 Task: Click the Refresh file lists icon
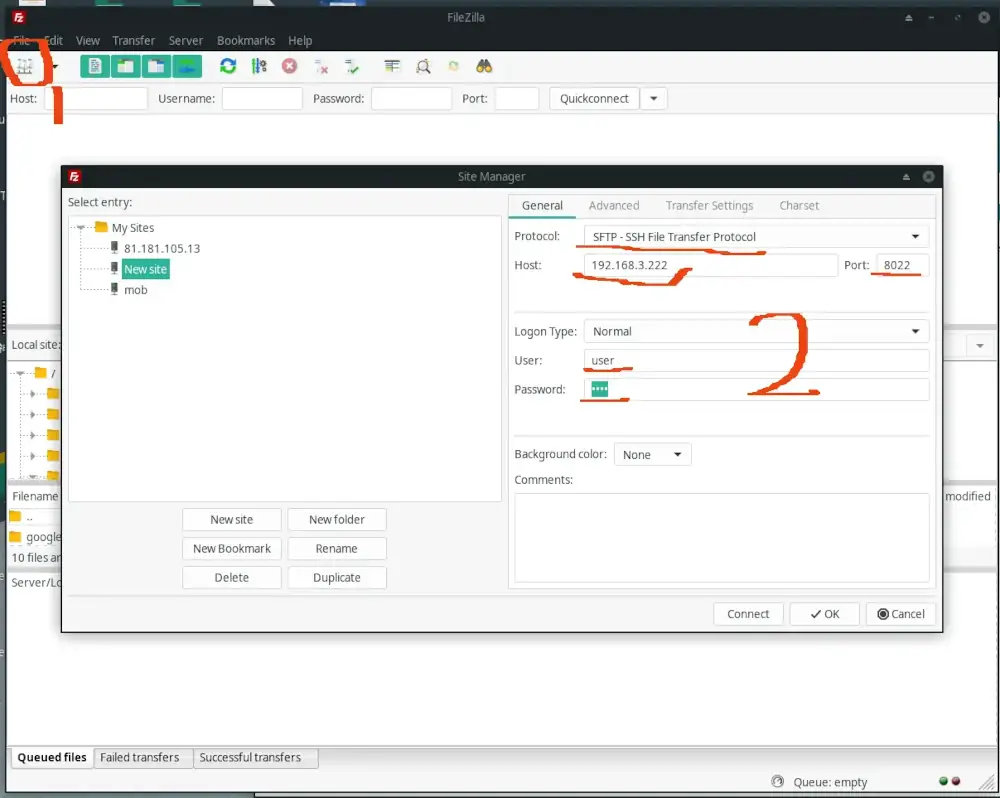coord(228,66)
